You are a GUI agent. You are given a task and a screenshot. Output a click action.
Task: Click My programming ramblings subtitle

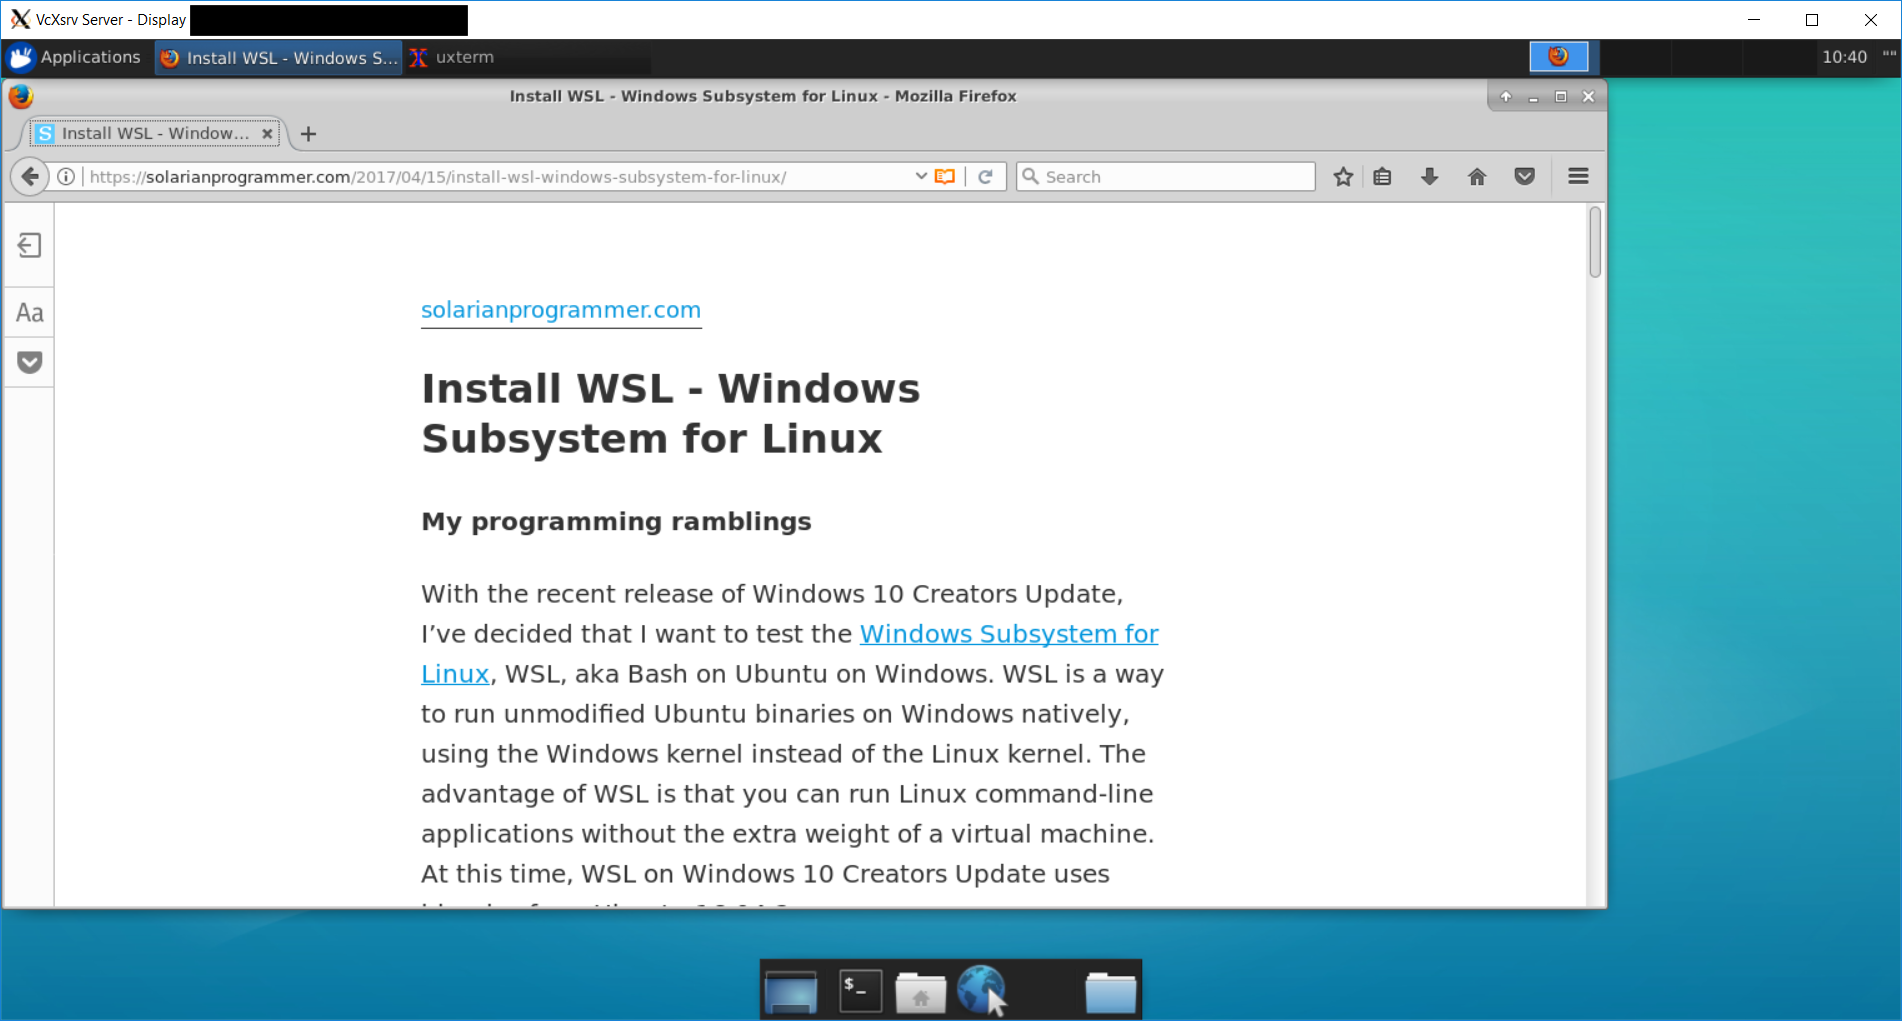tap(616, 521)
